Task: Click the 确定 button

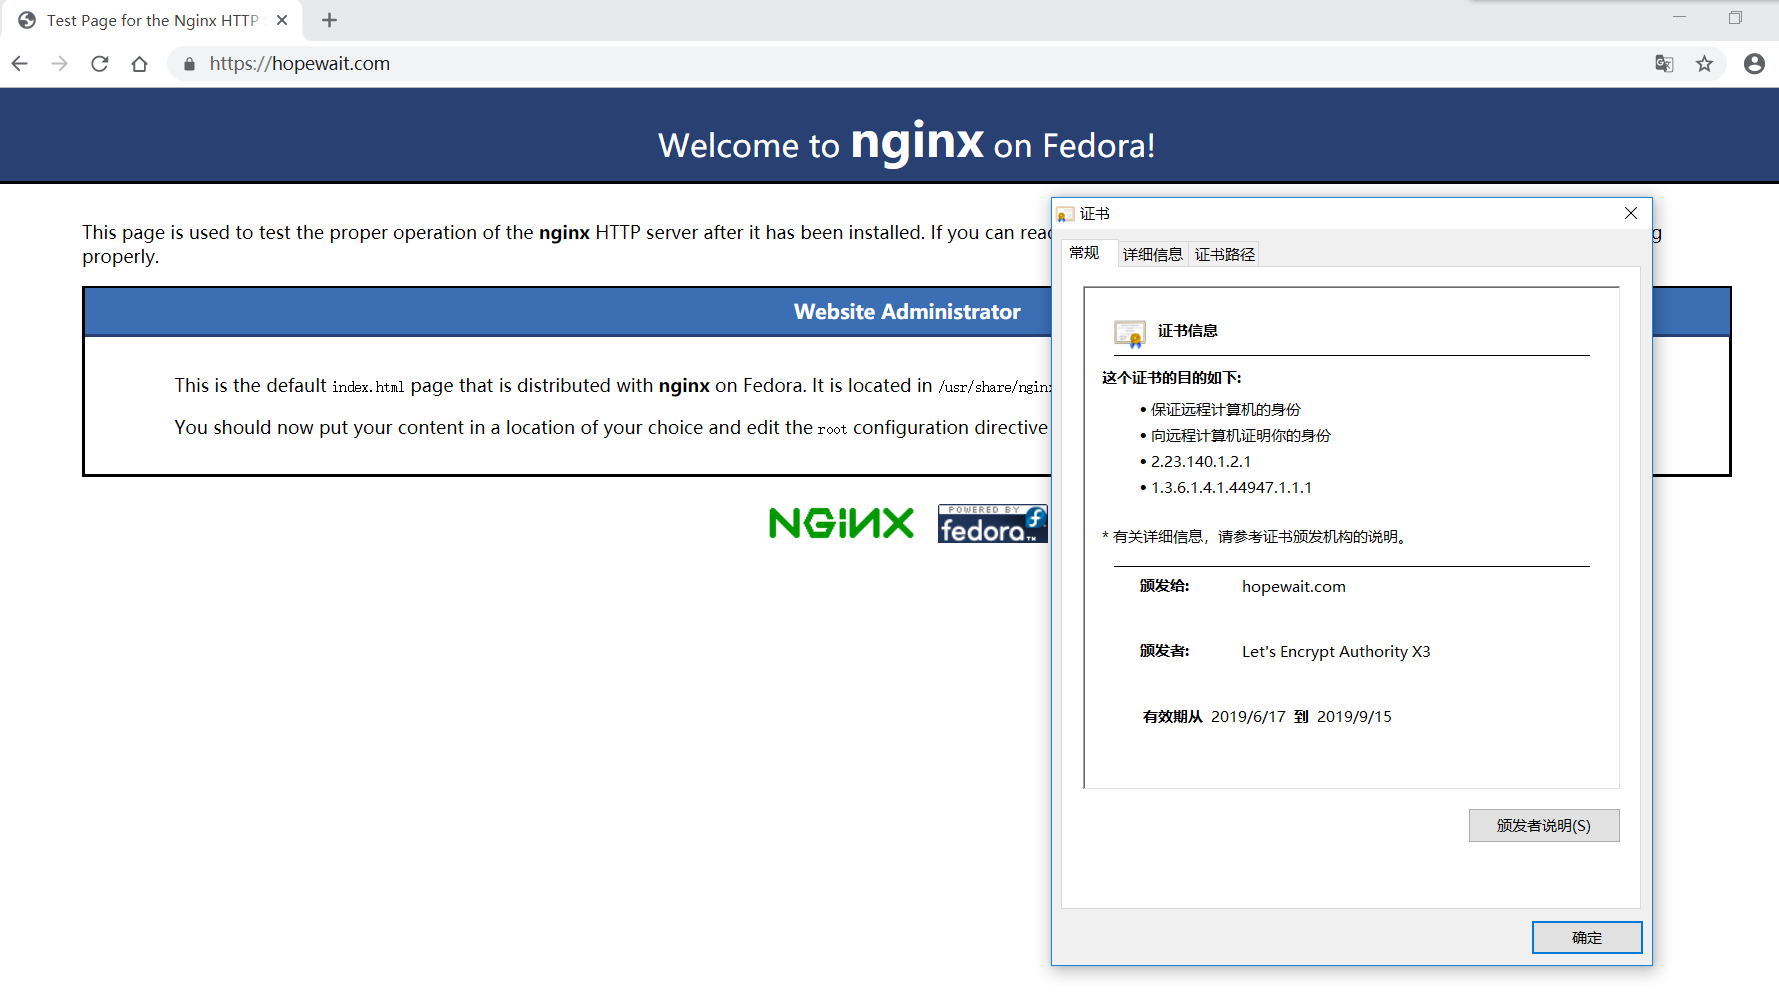Action: (1587, 938)
